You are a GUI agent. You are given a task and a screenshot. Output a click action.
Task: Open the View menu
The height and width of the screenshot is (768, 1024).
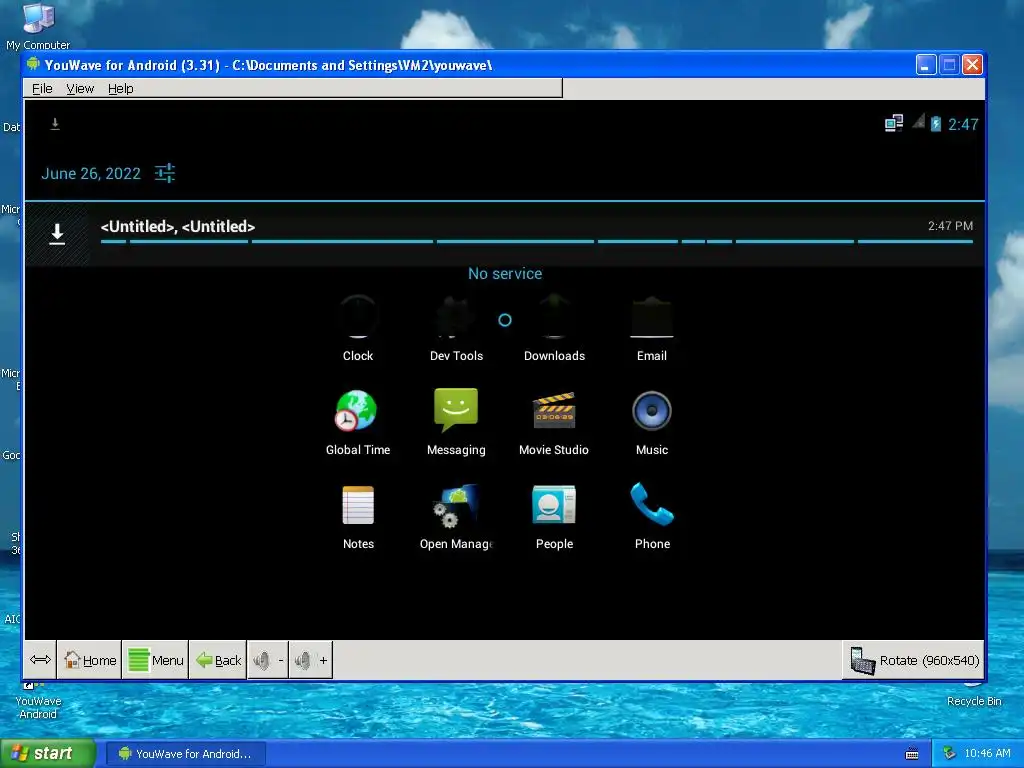(x=80, y=89)
